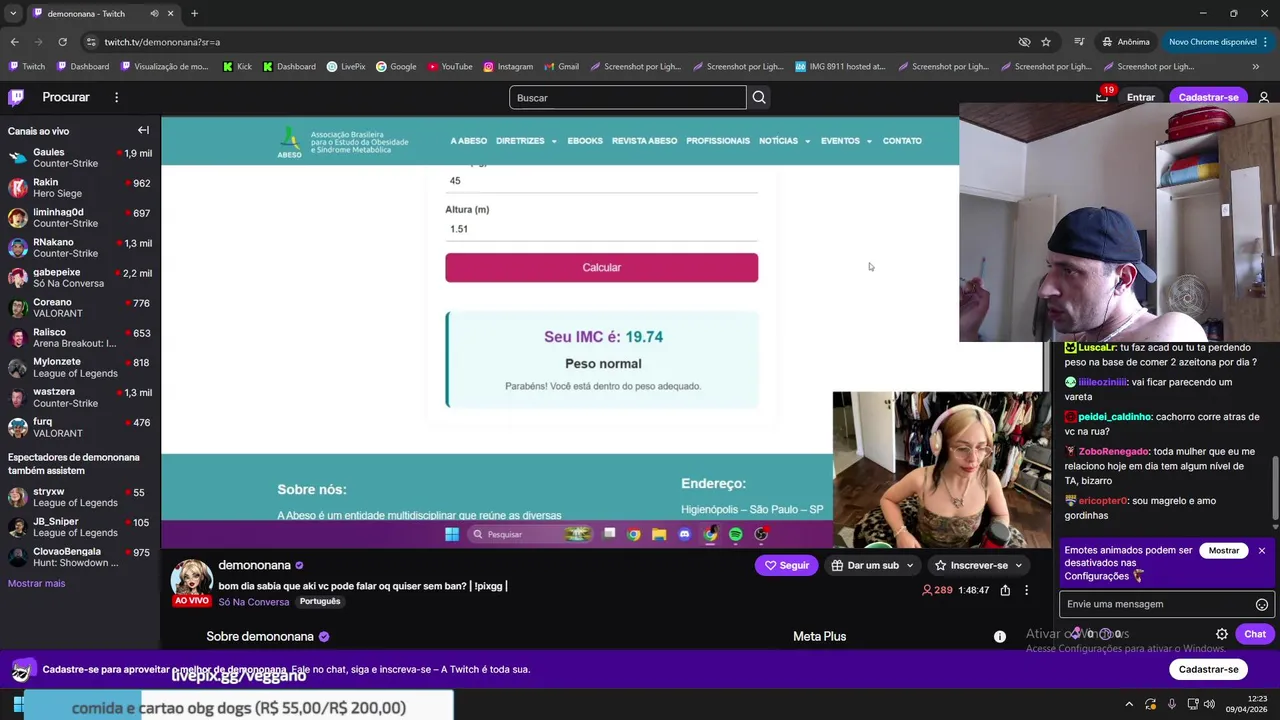This screenshot has height=720, width=1280.
Task: Open chat settings gear icon
Action: pyautogui.click(x=1222, y=634)
